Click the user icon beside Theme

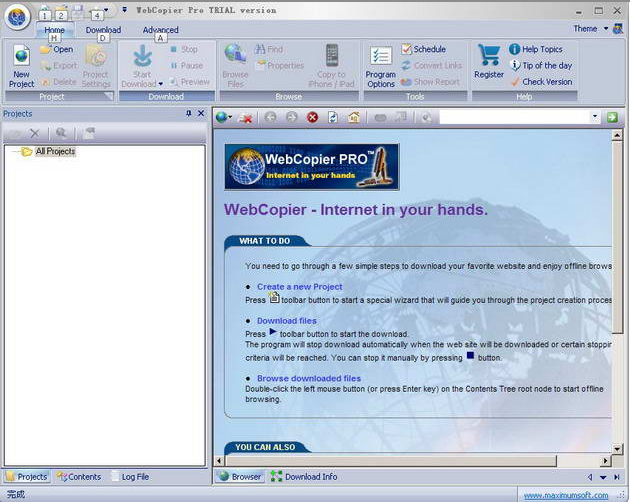[x=618, y=29]
